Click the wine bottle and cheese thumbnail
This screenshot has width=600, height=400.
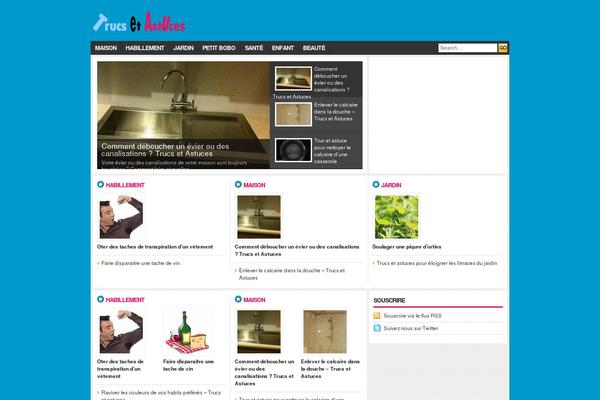(188, 331)
